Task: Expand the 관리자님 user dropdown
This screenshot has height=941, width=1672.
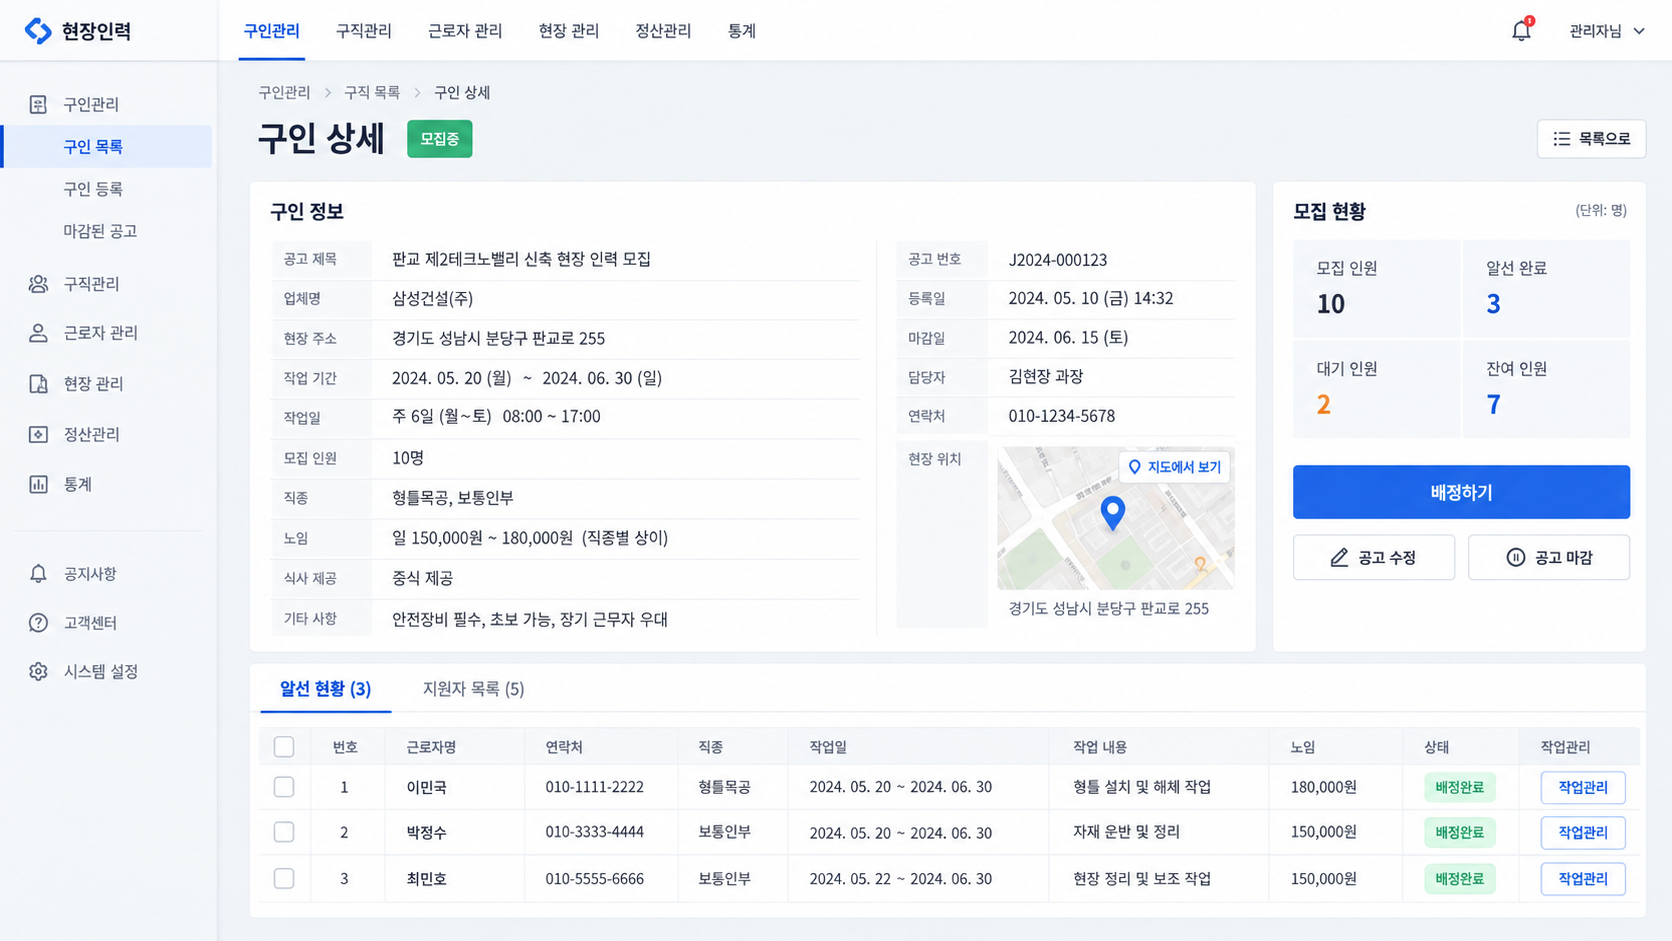Action: point(1607,31)
